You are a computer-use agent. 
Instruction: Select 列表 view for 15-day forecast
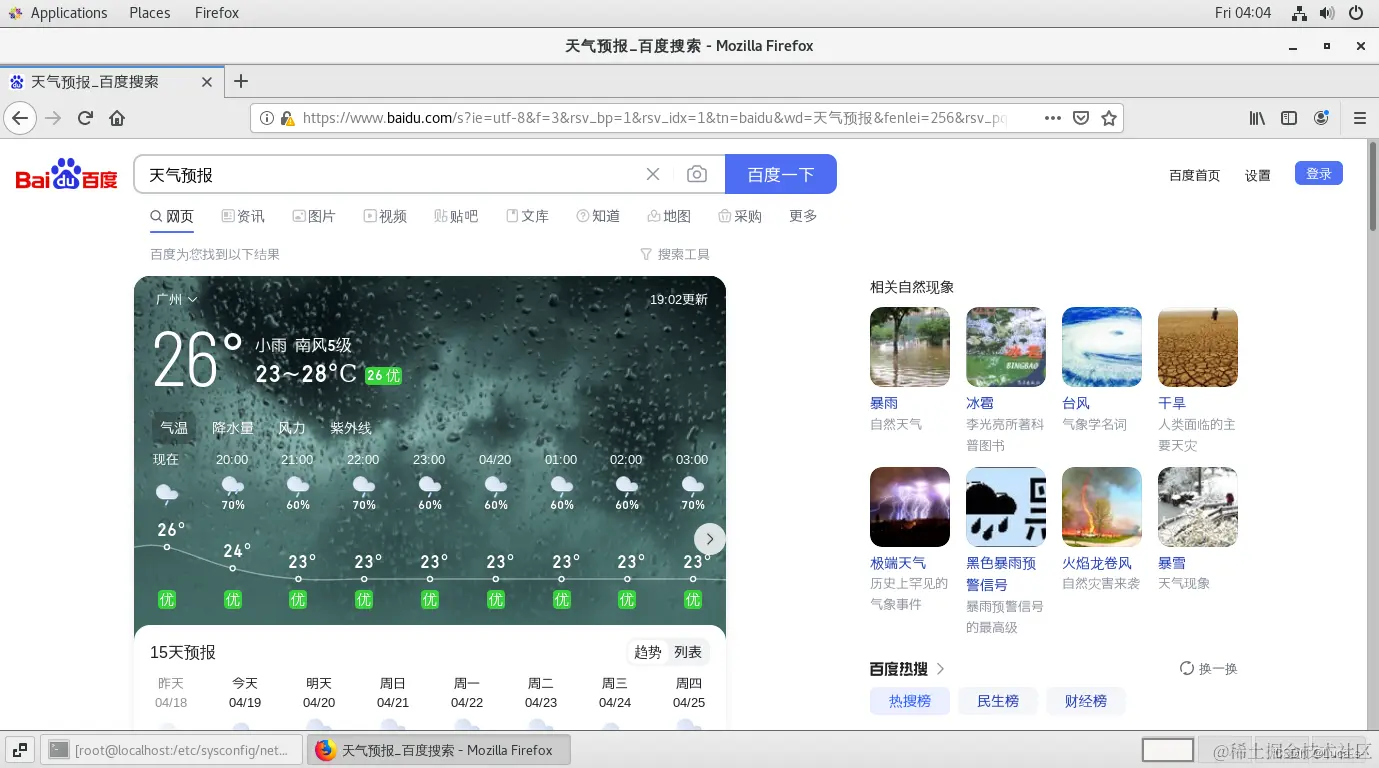tap(688, 652)
